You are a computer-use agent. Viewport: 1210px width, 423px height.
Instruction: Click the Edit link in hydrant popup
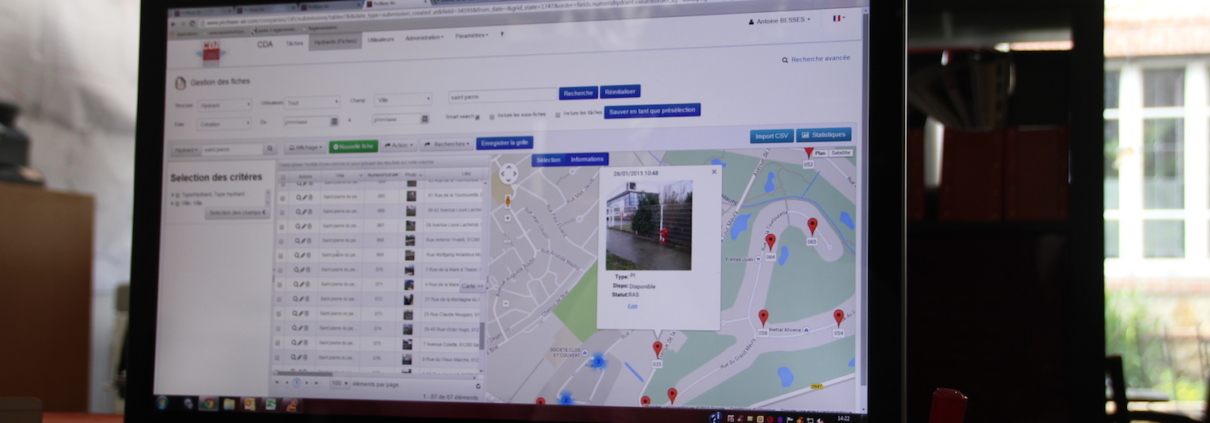point(632,306)
